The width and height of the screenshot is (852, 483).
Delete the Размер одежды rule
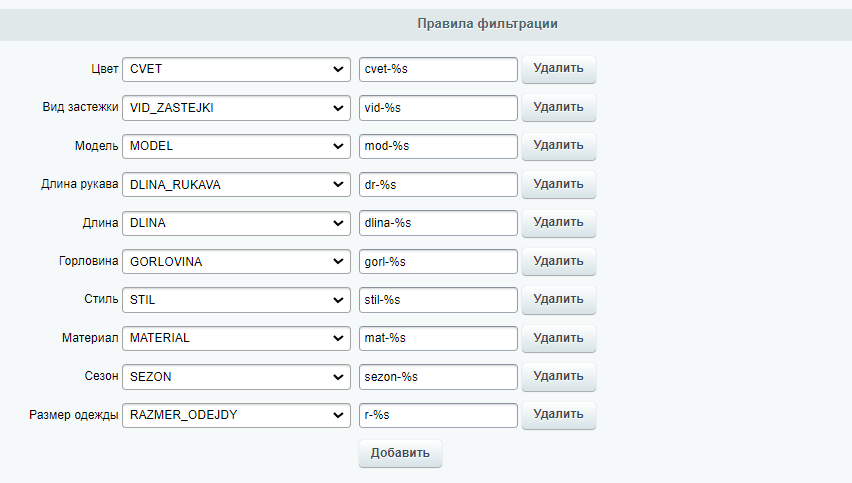[x=558, y=415]
